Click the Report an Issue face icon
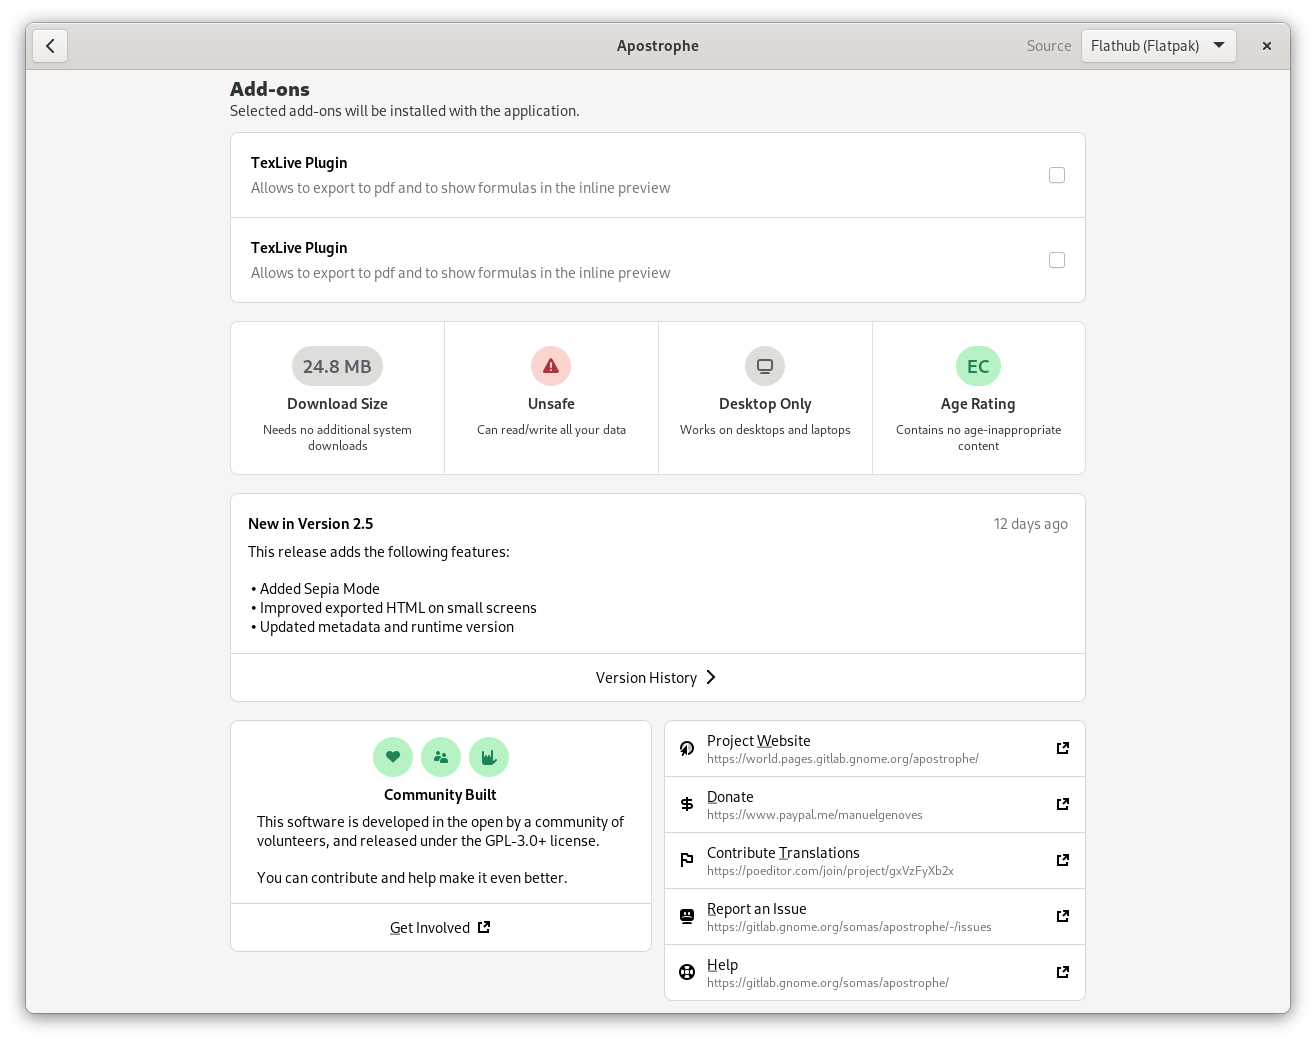This screenshot has width=1316, height=1042. point(687,916)
